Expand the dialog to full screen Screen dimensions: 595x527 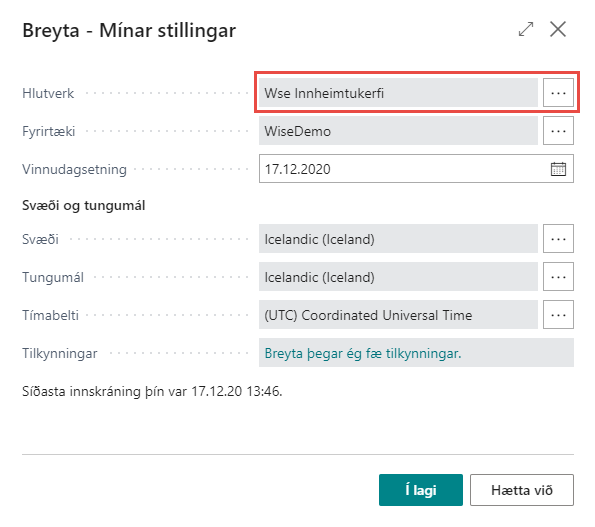click(x=526, y=29)
